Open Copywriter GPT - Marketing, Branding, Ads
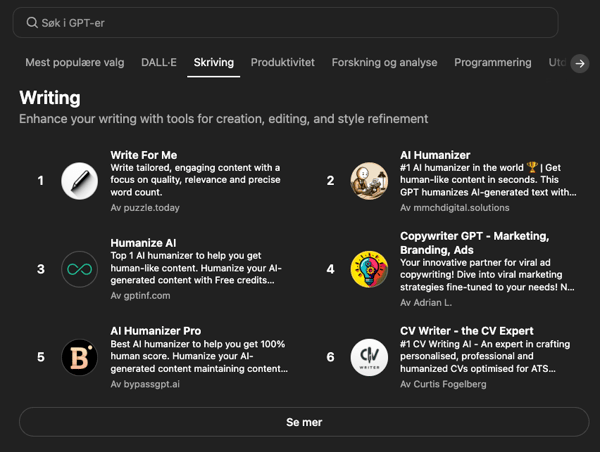Image resolution: width=600 pixels, height=452 pixels. pos(474,243)
